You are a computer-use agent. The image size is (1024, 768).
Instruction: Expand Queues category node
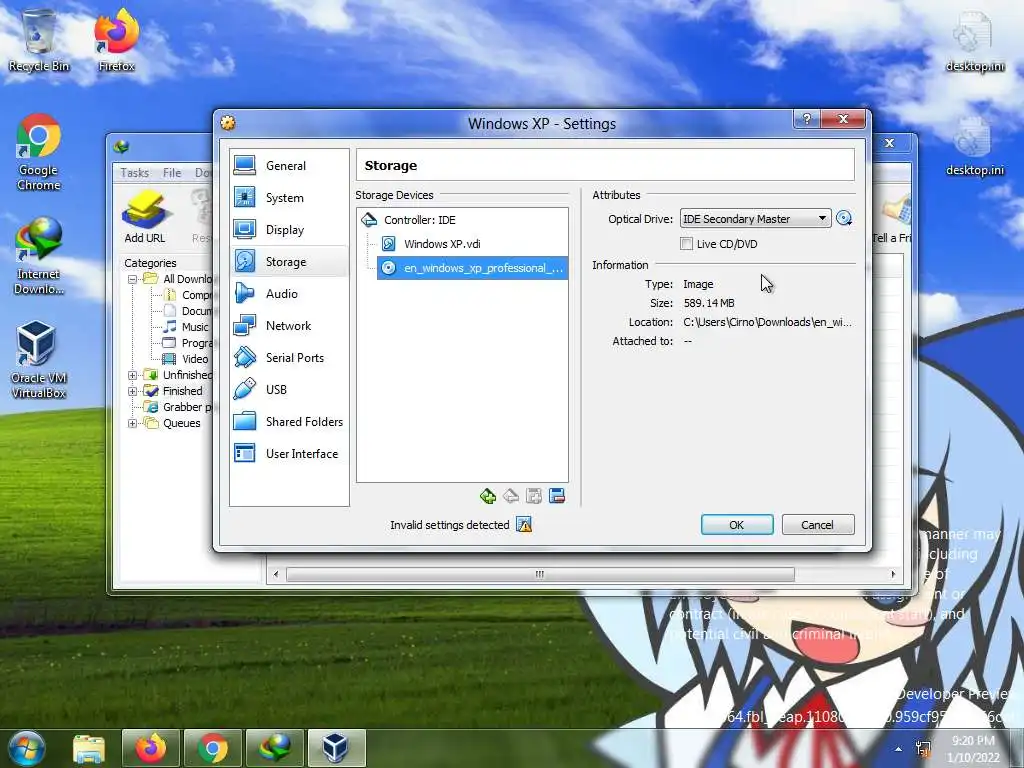[x=133, y=423]
